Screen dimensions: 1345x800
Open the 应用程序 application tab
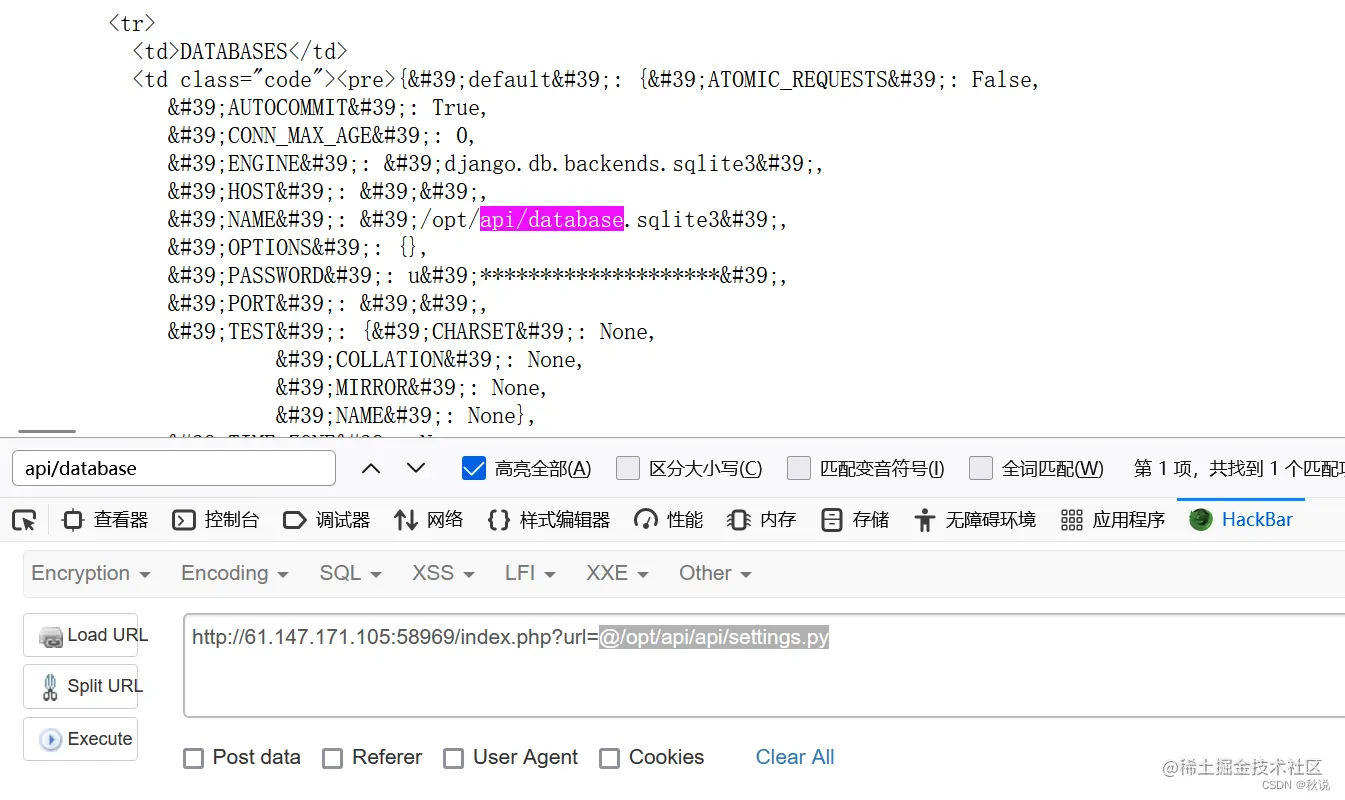(x=1113, y=520)
